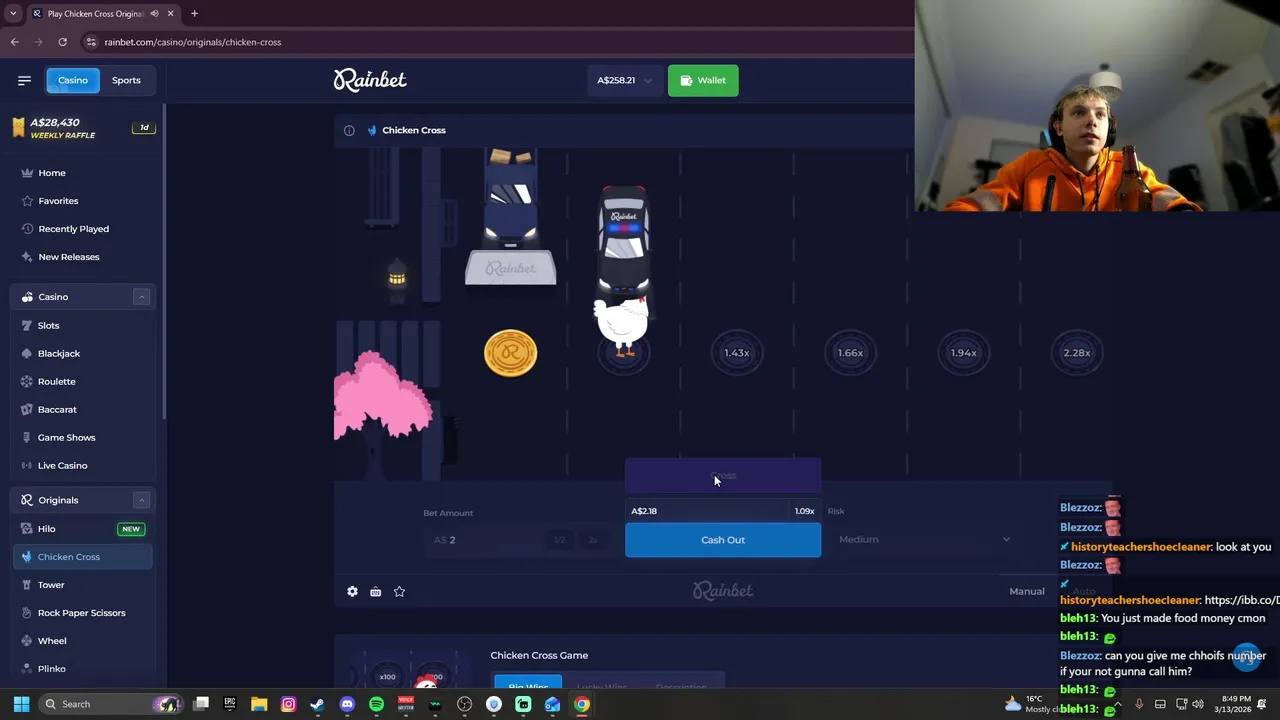The height and width of the screenshot is (720, 1280).
Task: Switch to Manual betting mode
Action: (1026, 592)
